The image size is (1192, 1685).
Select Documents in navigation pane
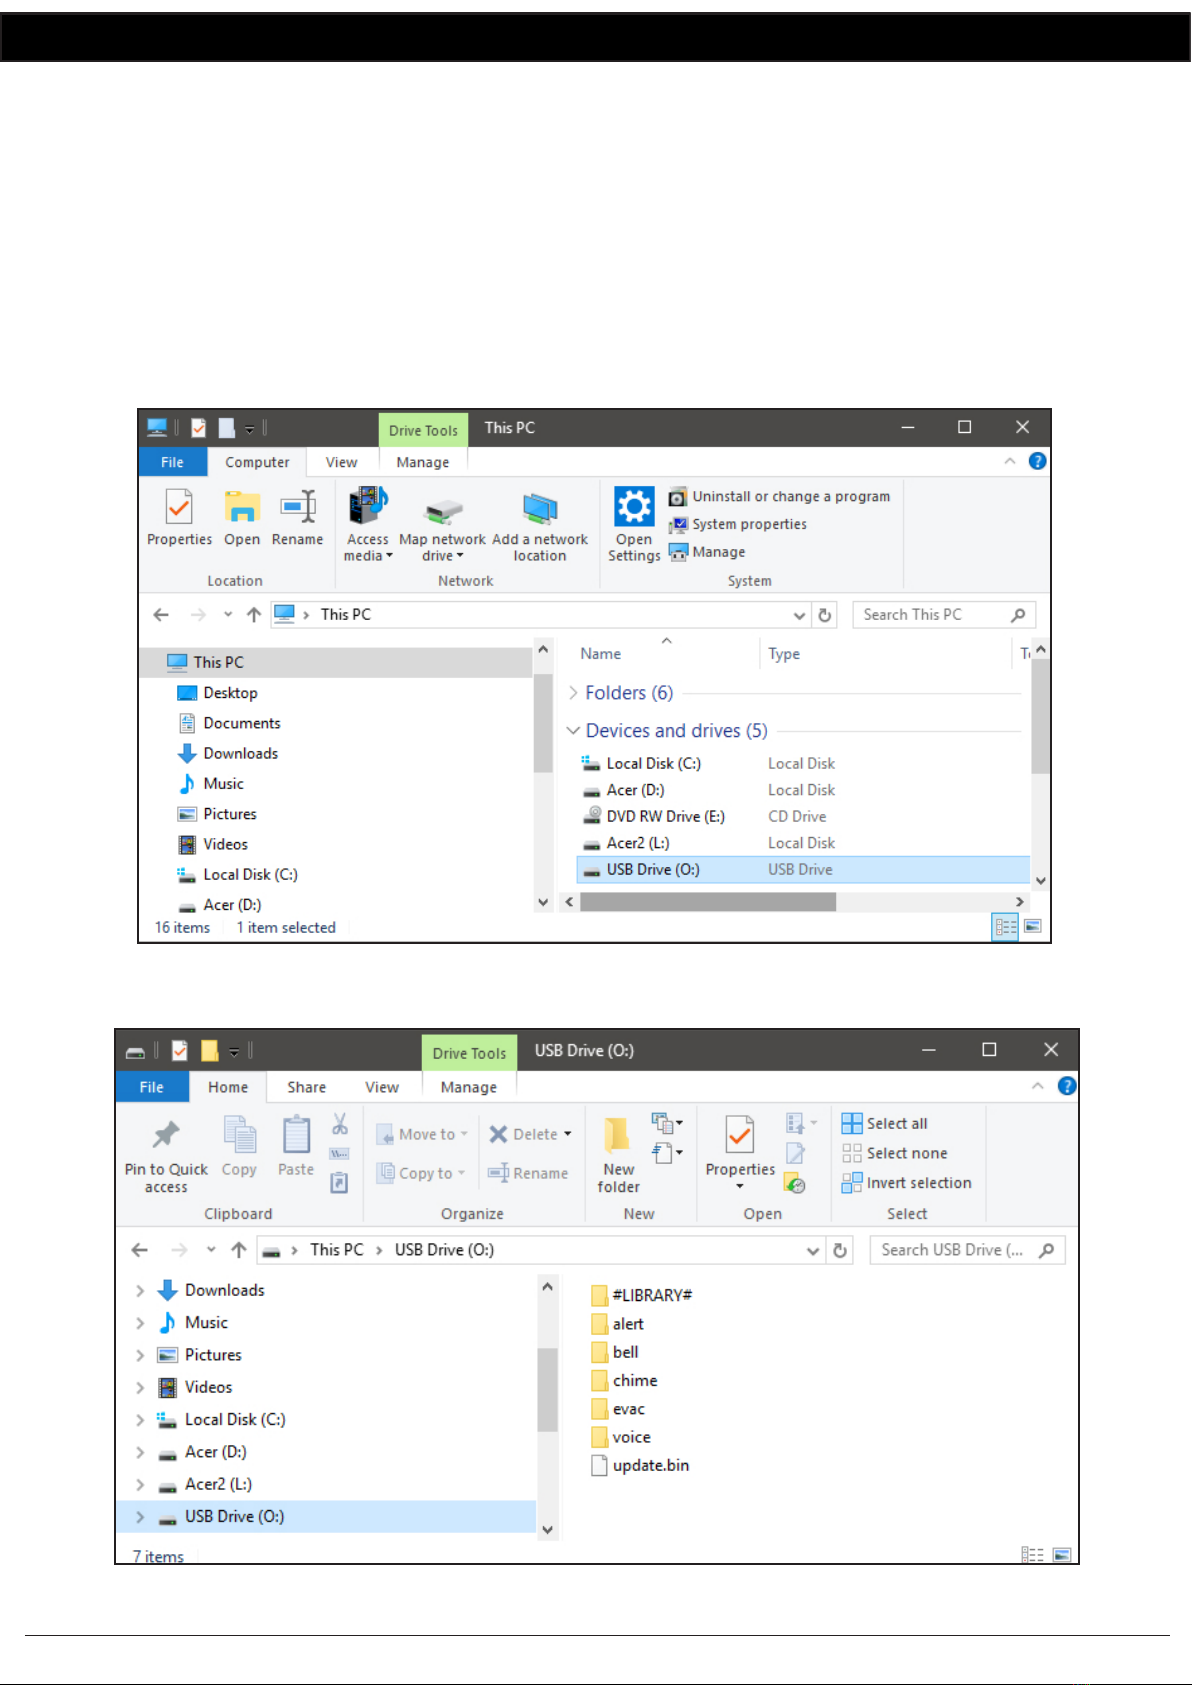point(242,723)
